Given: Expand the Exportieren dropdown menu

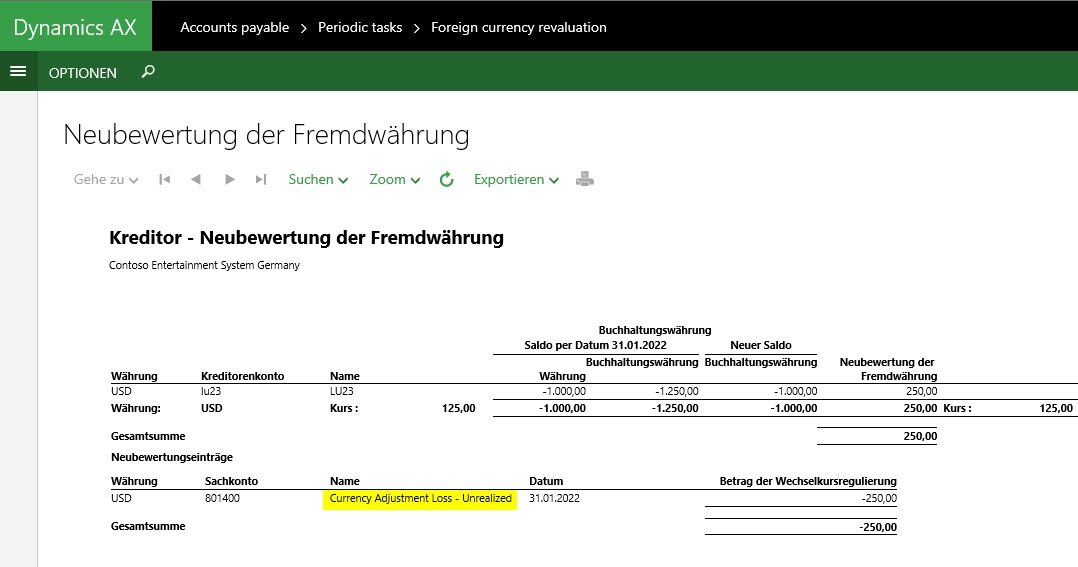Looking at the screenshot, I should pyautogui.click(x=516, y=180).
